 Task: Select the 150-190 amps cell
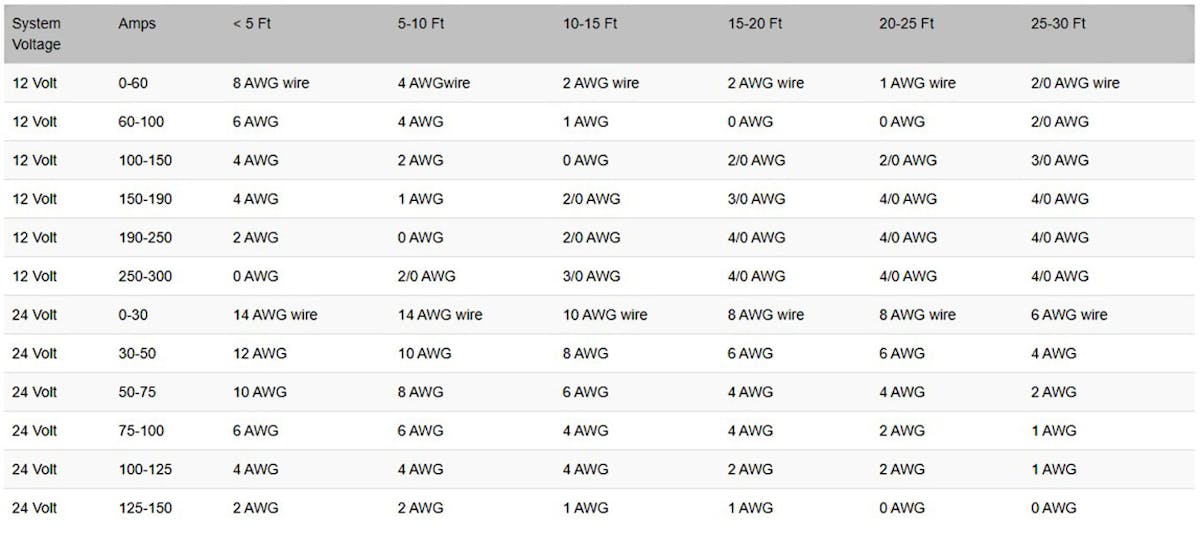pos(145,199)
